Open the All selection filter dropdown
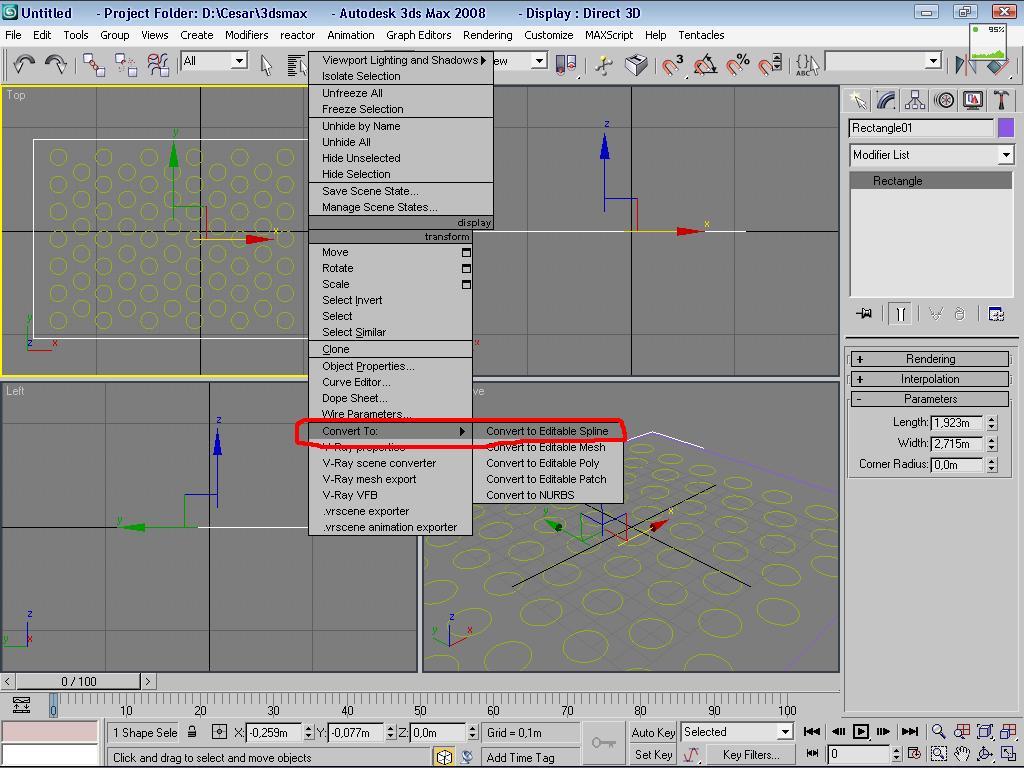Screen dimensions: 1024x768 coord(214,61)
